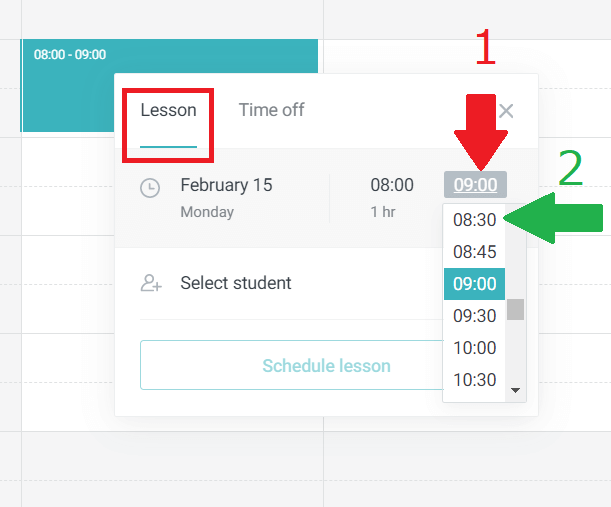The height and width of the screenshot is (507, 611).
Task: Pick the highlighted 09:00 option in list
Action: tap(474, 284)
